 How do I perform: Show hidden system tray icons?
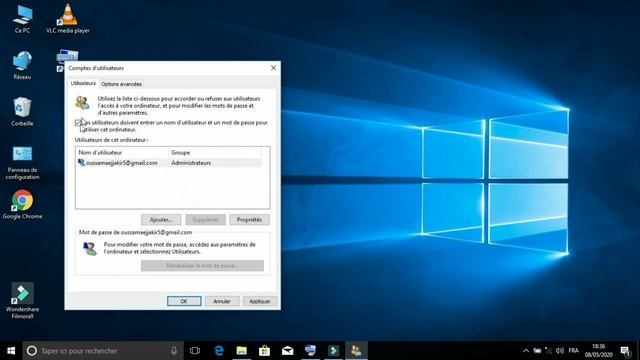point(526,351)
